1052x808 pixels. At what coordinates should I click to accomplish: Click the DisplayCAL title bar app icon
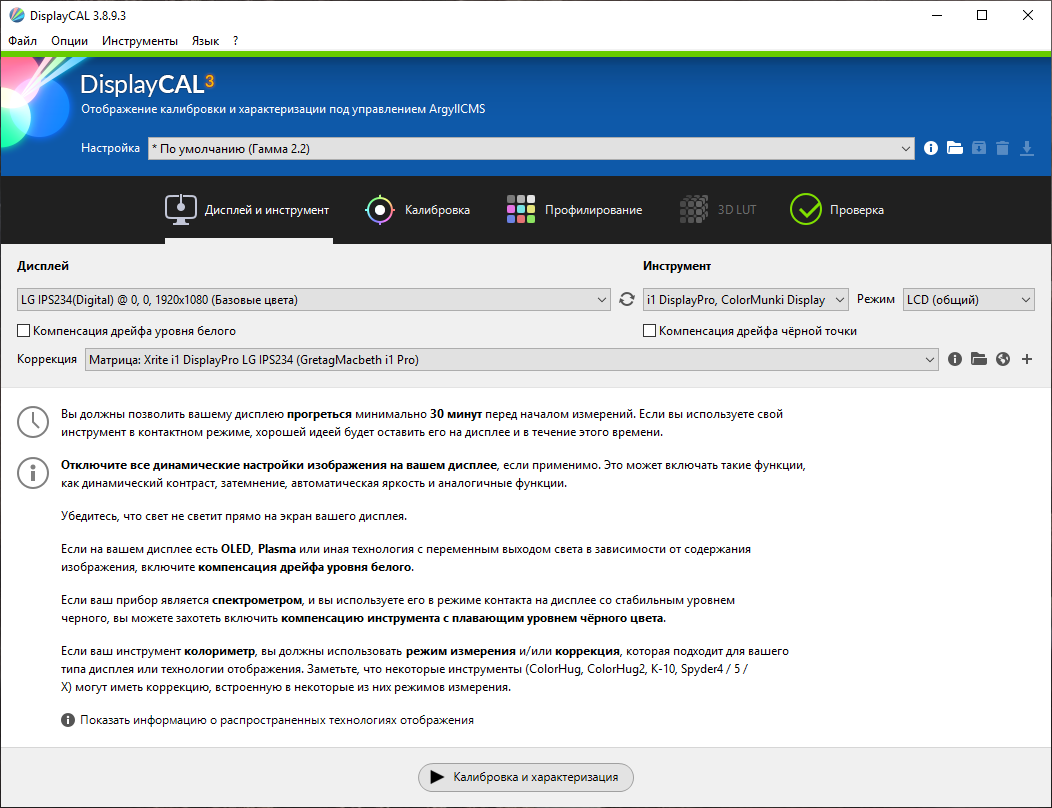pos(16,15)
